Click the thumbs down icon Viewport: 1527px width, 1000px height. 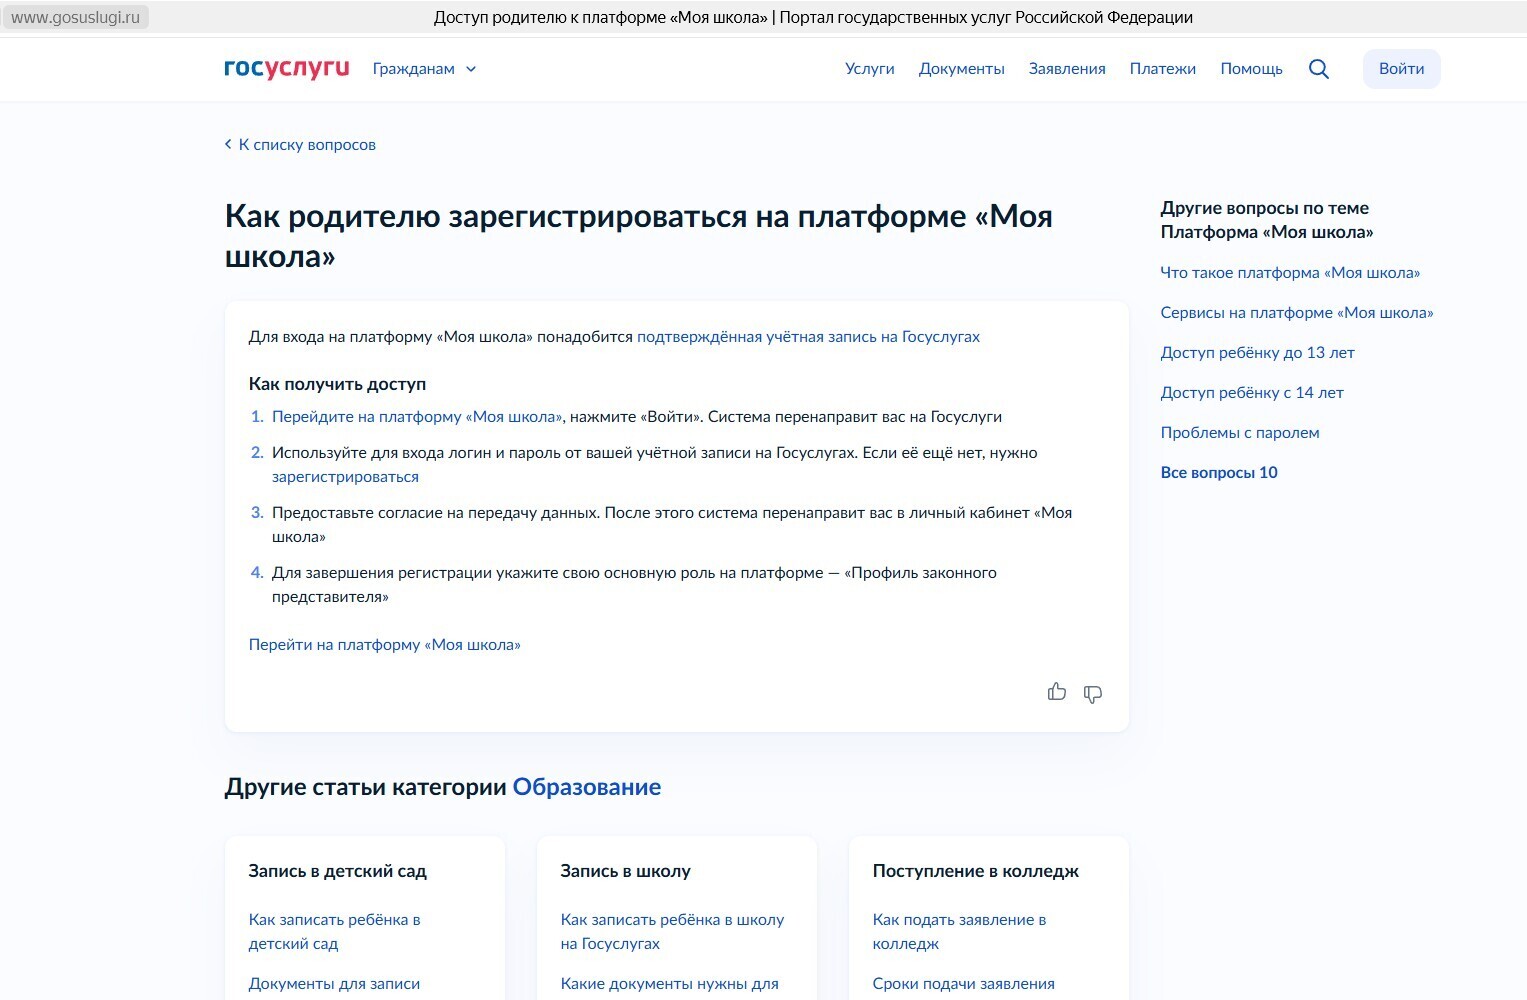point(1093,694)
